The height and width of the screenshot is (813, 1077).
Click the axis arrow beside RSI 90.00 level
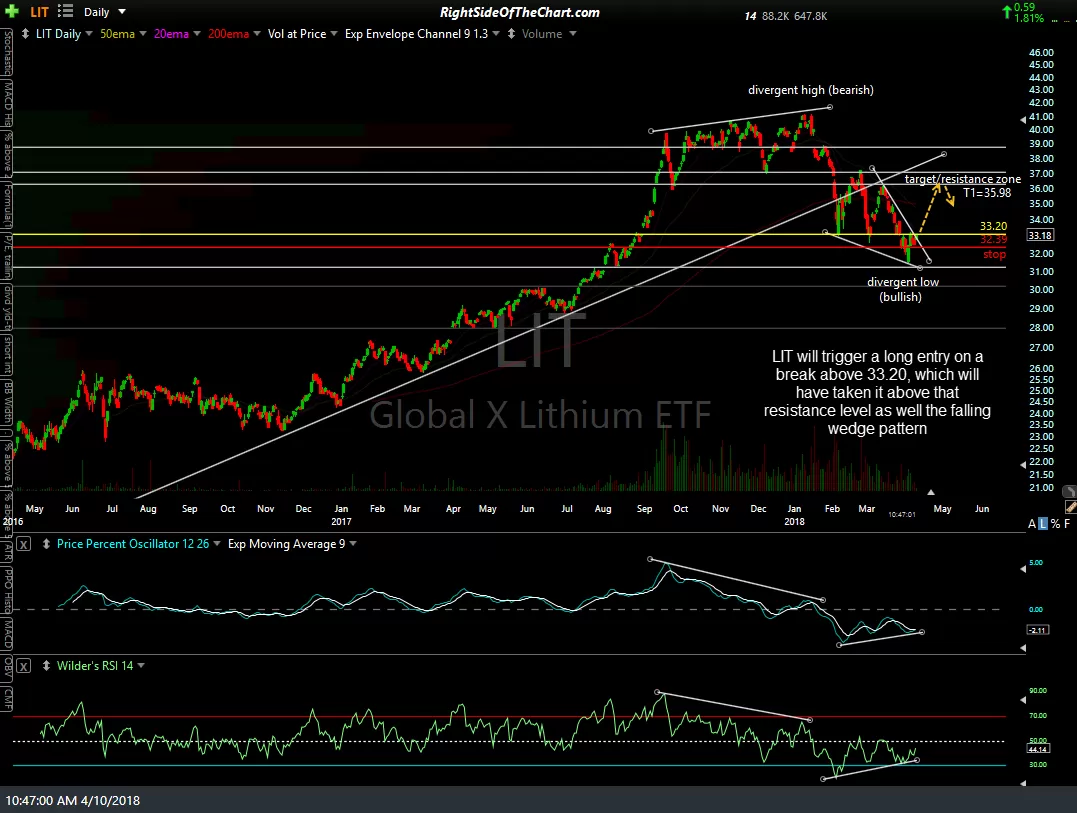(1023, 700)
